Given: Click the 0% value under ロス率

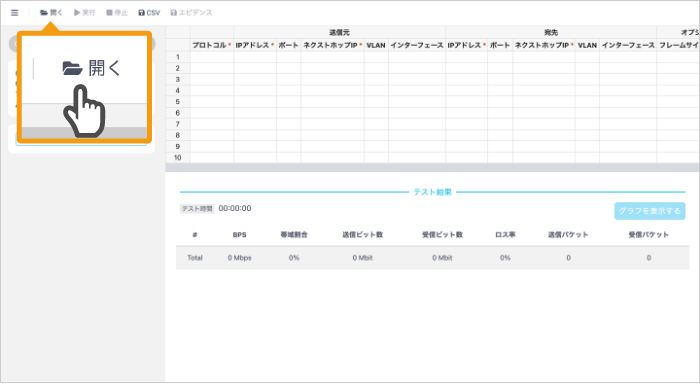Looking at the screenshot, I should [505, 258].
